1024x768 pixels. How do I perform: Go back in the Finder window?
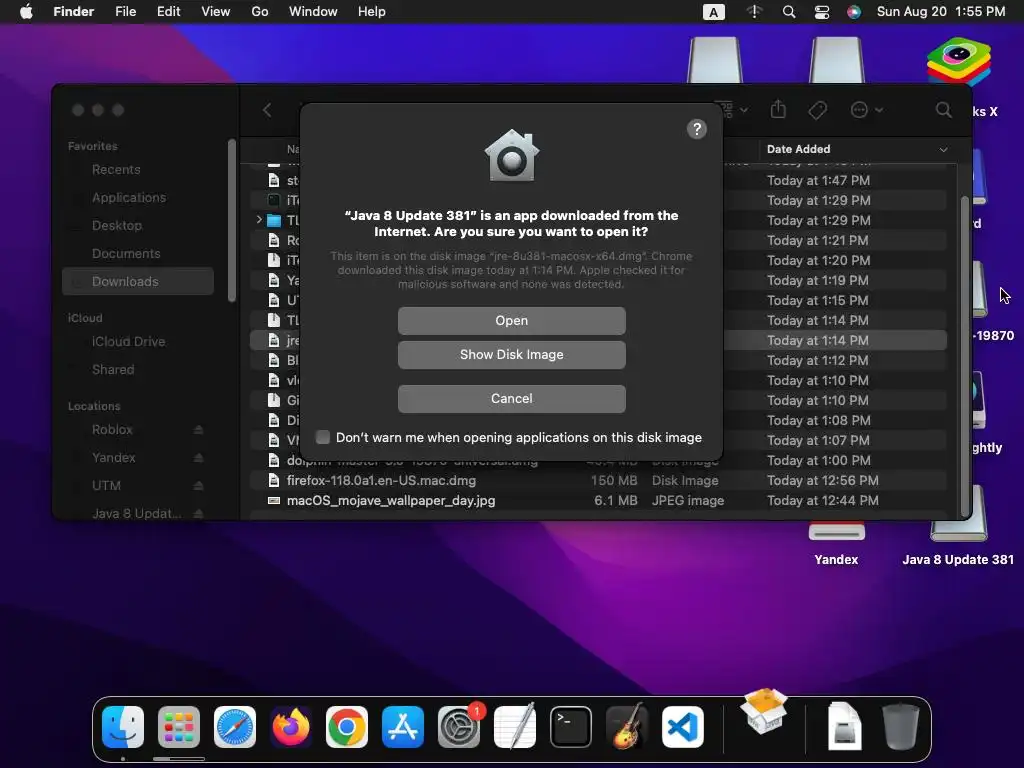pyautogui.click(x=267, y=110)
